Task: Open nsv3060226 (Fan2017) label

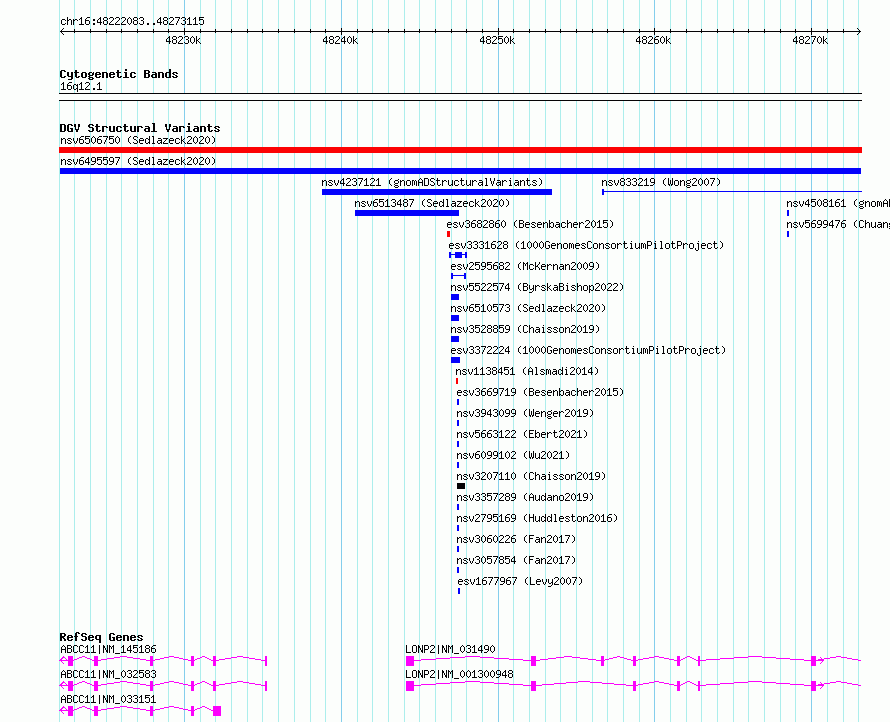Action: pyautogui.click(x=516, y=539)
